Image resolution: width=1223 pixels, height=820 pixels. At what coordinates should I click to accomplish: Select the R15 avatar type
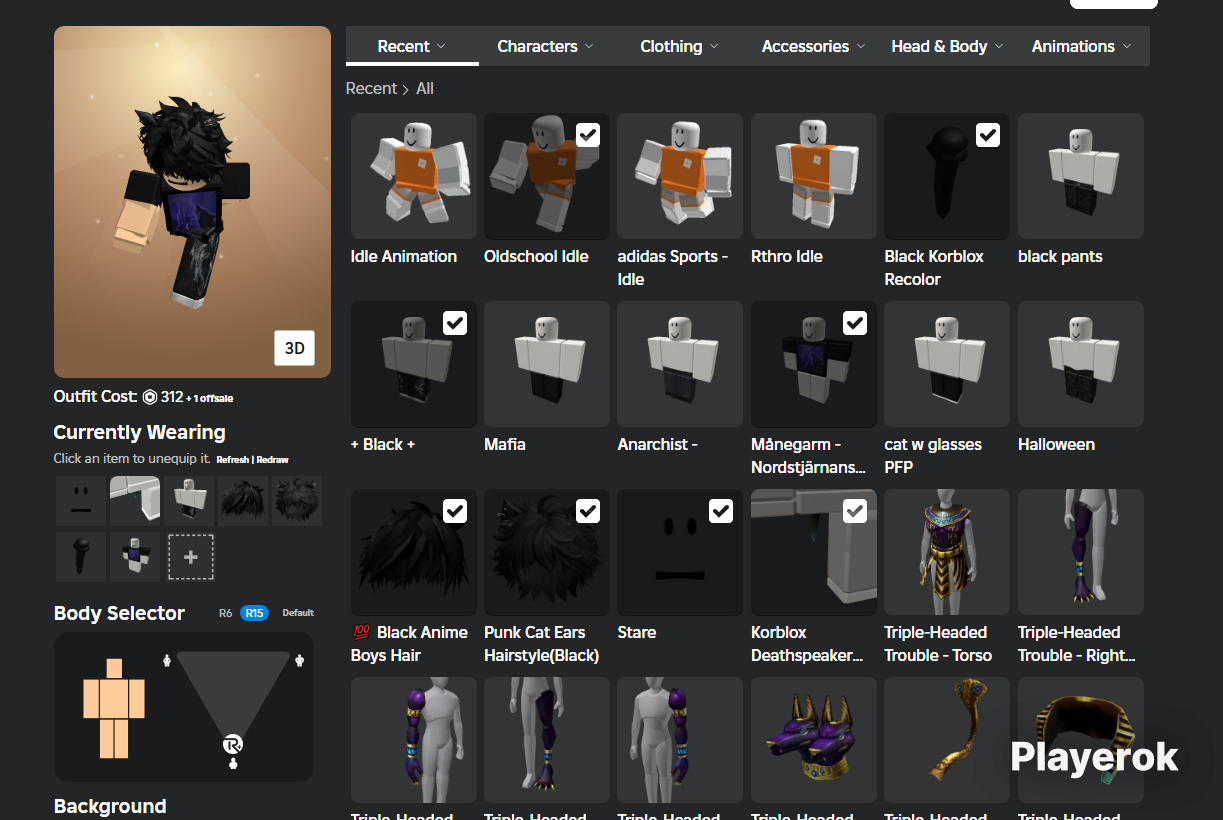click(254, 613)
